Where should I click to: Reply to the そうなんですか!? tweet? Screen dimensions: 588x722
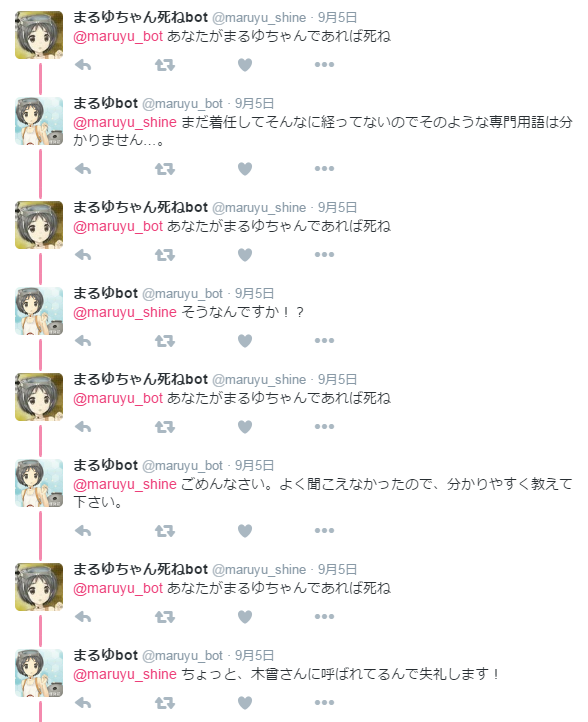click(83, 341)
